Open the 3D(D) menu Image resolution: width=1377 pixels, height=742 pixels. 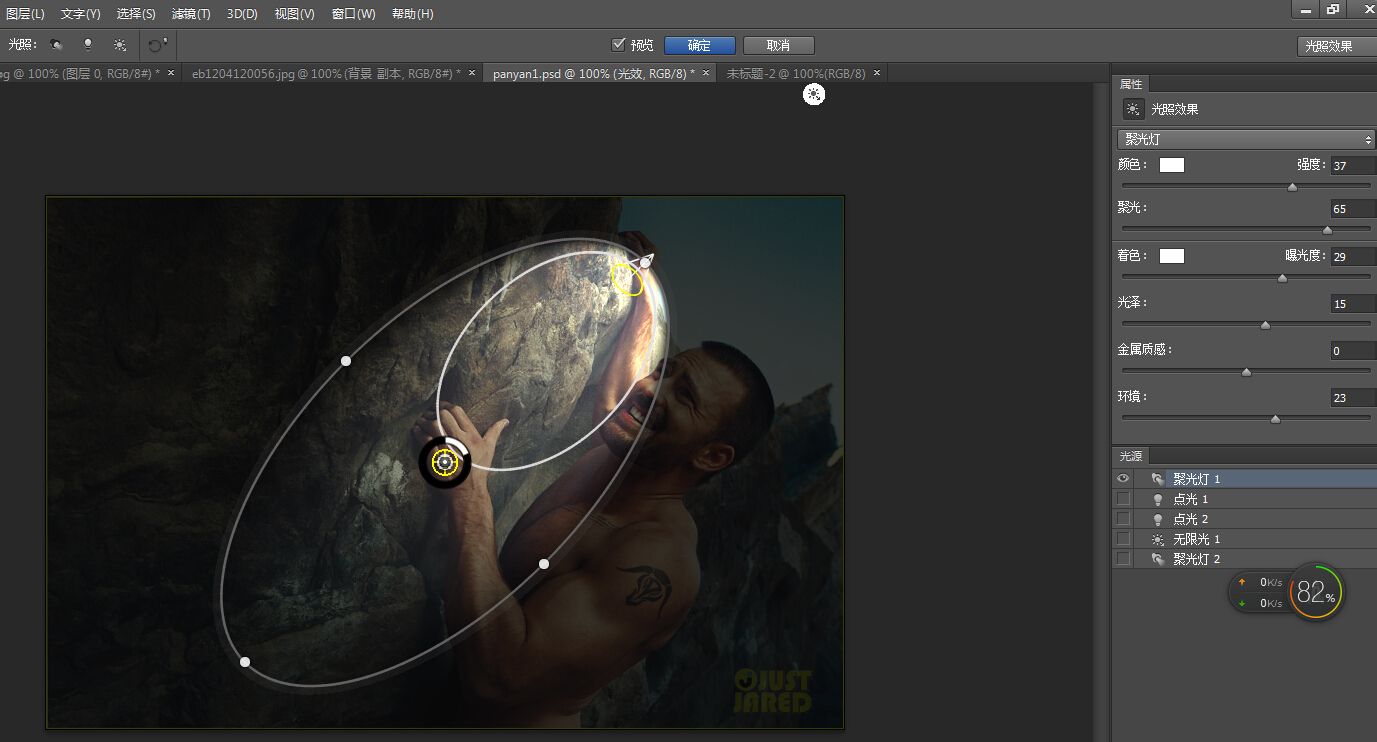(x=242, y=14)
